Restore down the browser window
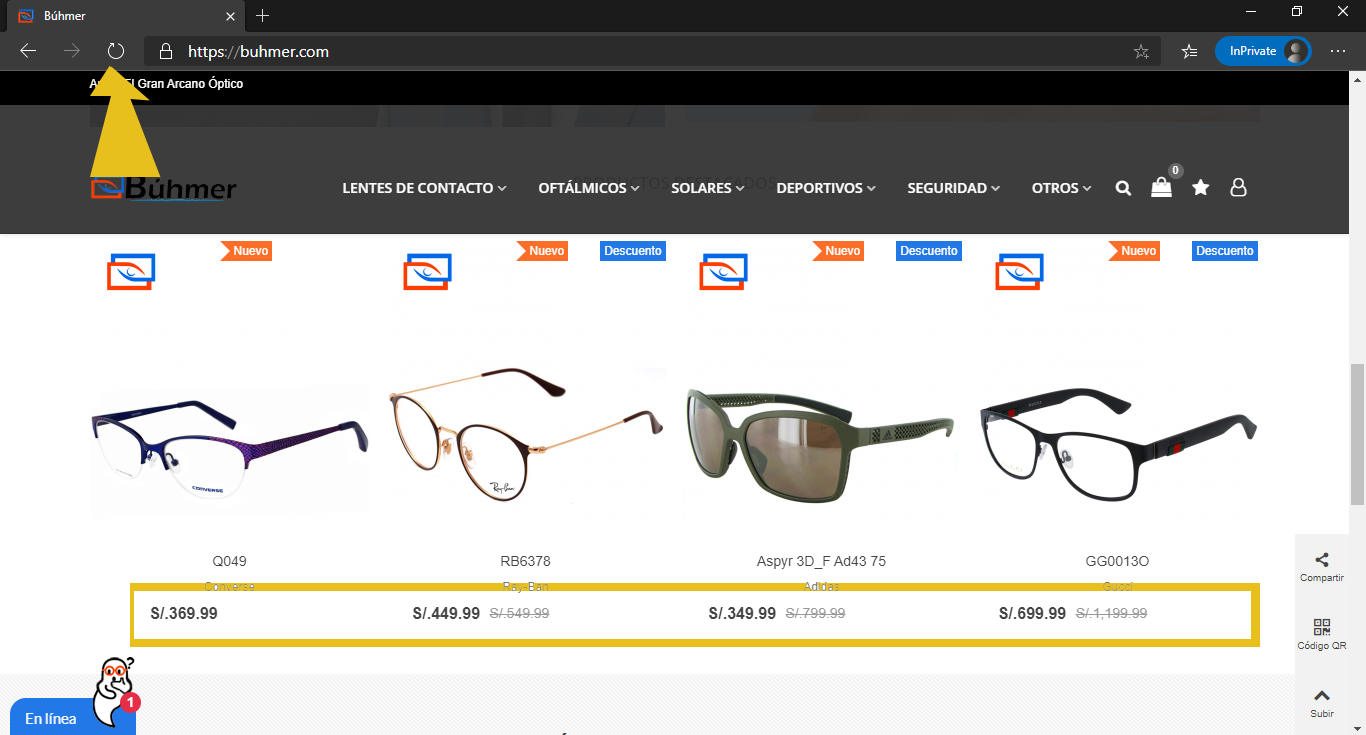This screenshot has width=1366, height=735. 1297,12
